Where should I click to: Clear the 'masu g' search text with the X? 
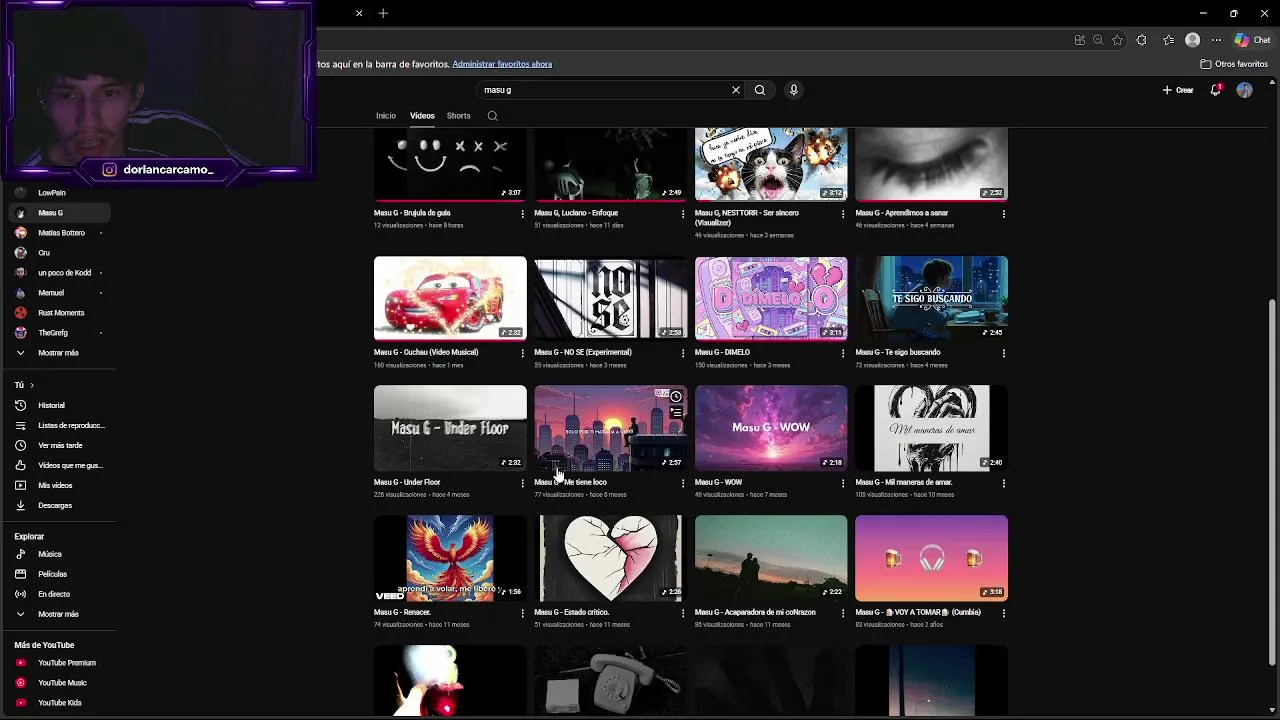tap(736, 90)
